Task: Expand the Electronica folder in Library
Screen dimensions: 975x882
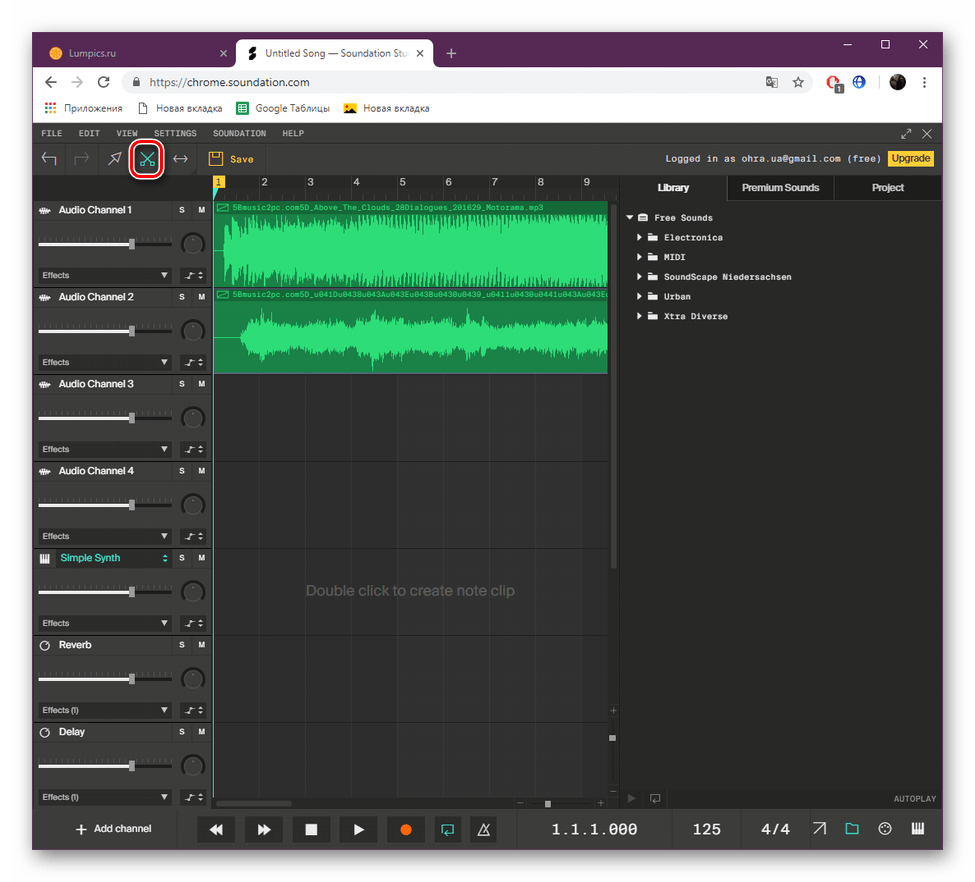Action: [640, 237]
